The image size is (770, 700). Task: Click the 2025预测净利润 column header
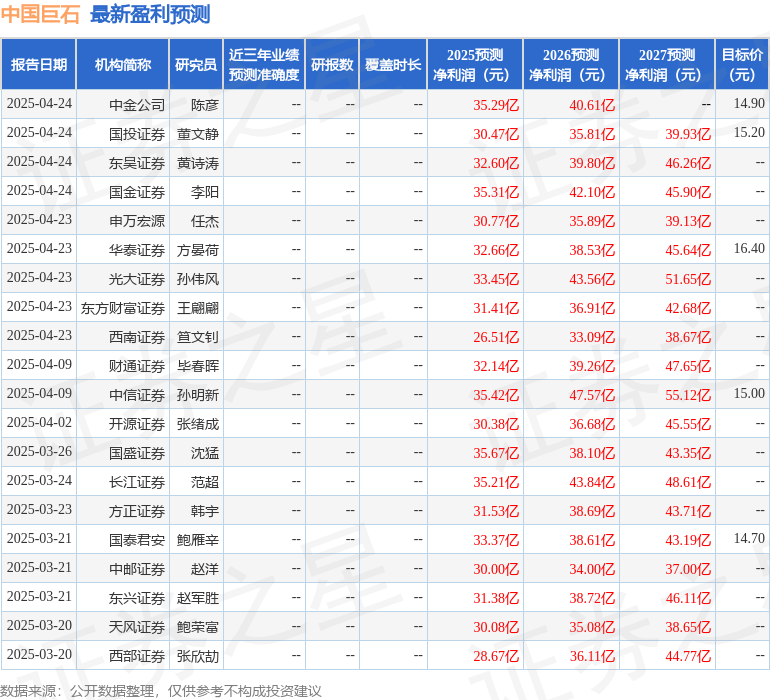pos(475,64)
